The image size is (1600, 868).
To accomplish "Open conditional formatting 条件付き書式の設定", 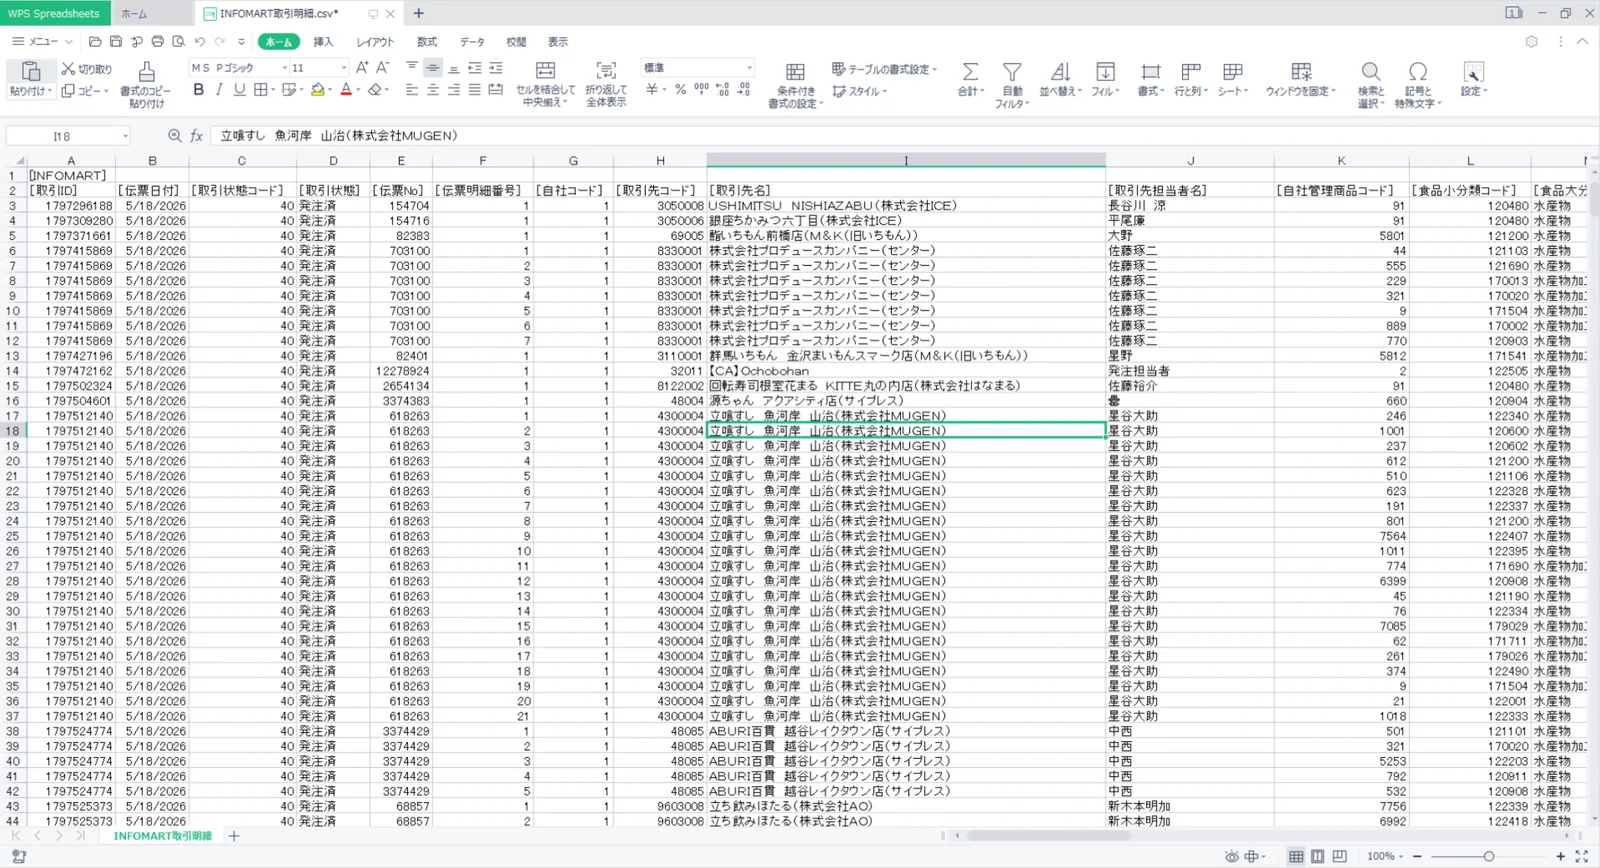I will (796, 85).
